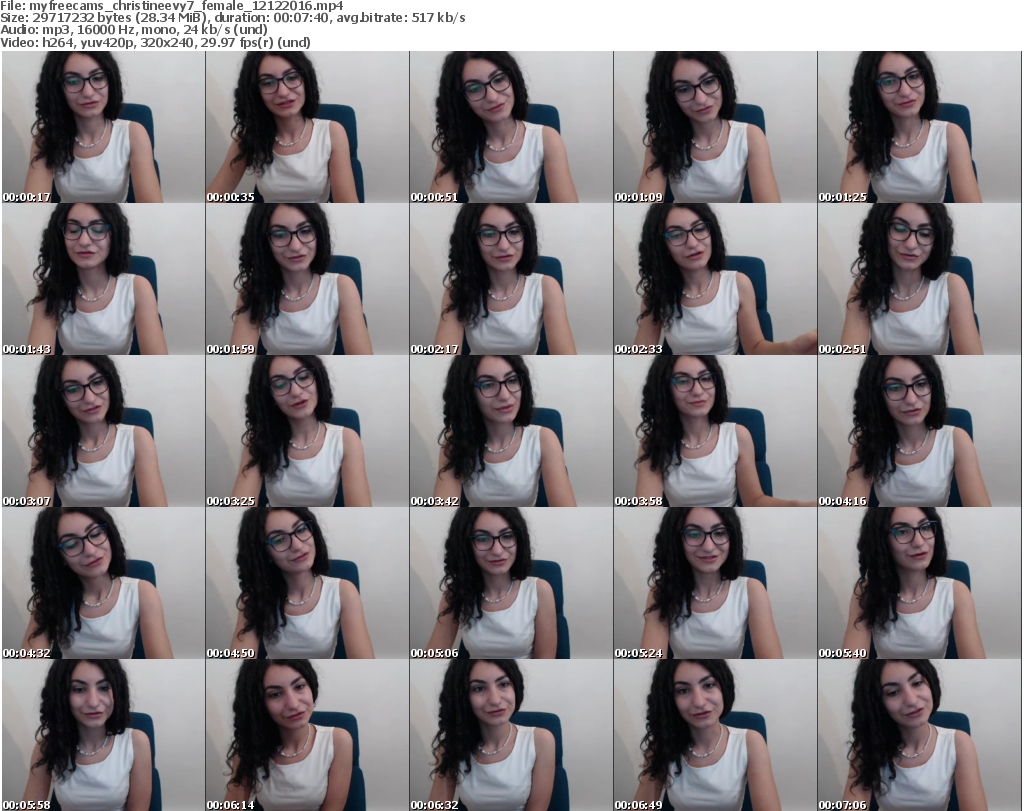Viewport: 1024px width, 811px height.
Task: Click the File name header line
Action: (x=172, y=6)
